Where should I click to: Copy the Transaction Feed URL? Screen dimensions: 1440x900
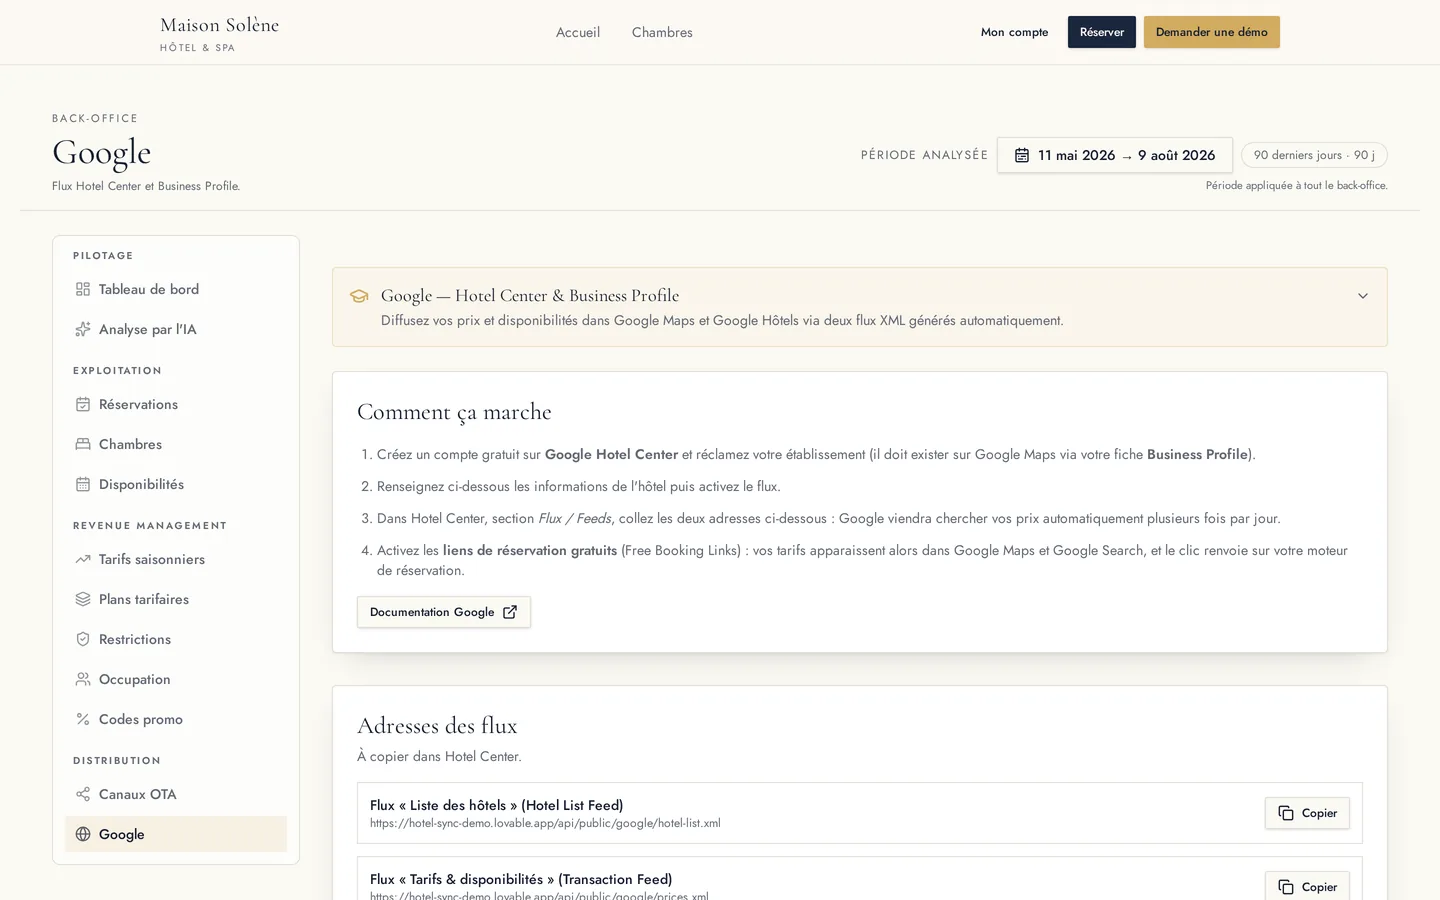click(1307, 886)
